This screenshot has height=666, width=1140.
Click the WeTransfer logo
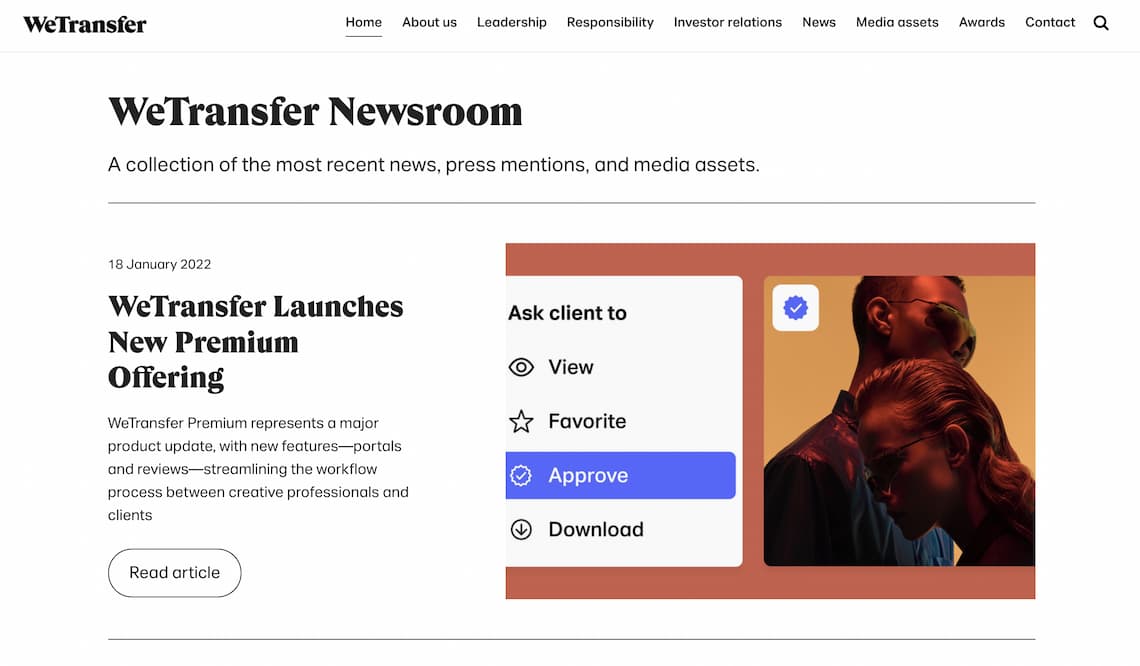click(85, 24)
